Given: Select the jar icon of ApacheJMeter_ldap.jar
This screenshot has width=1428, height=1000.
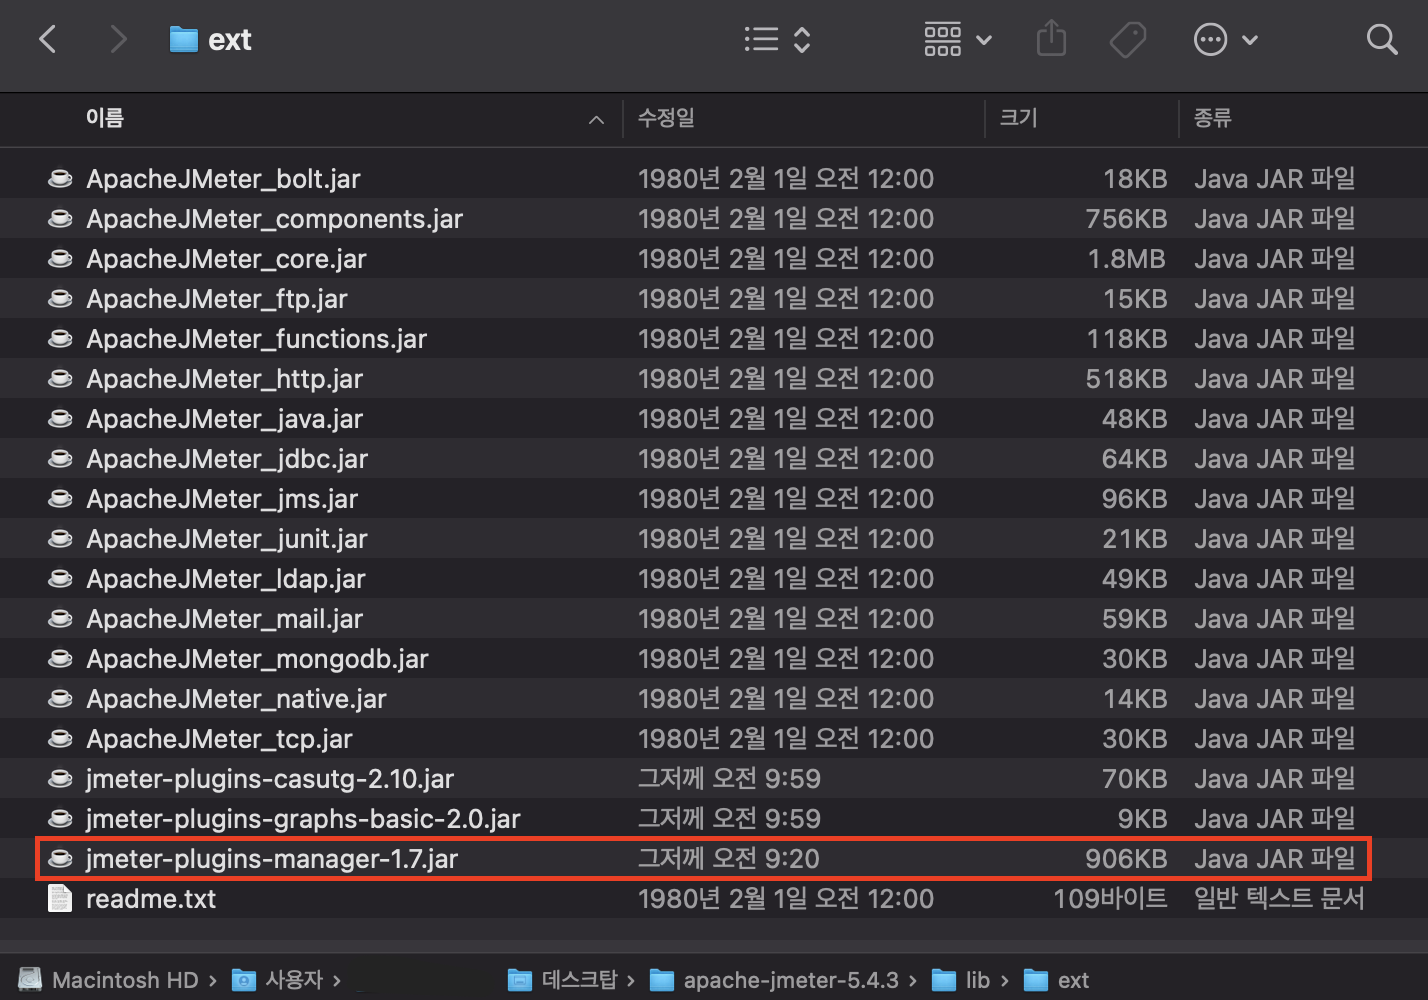Looking at the screenshot, I should (60, 579).
